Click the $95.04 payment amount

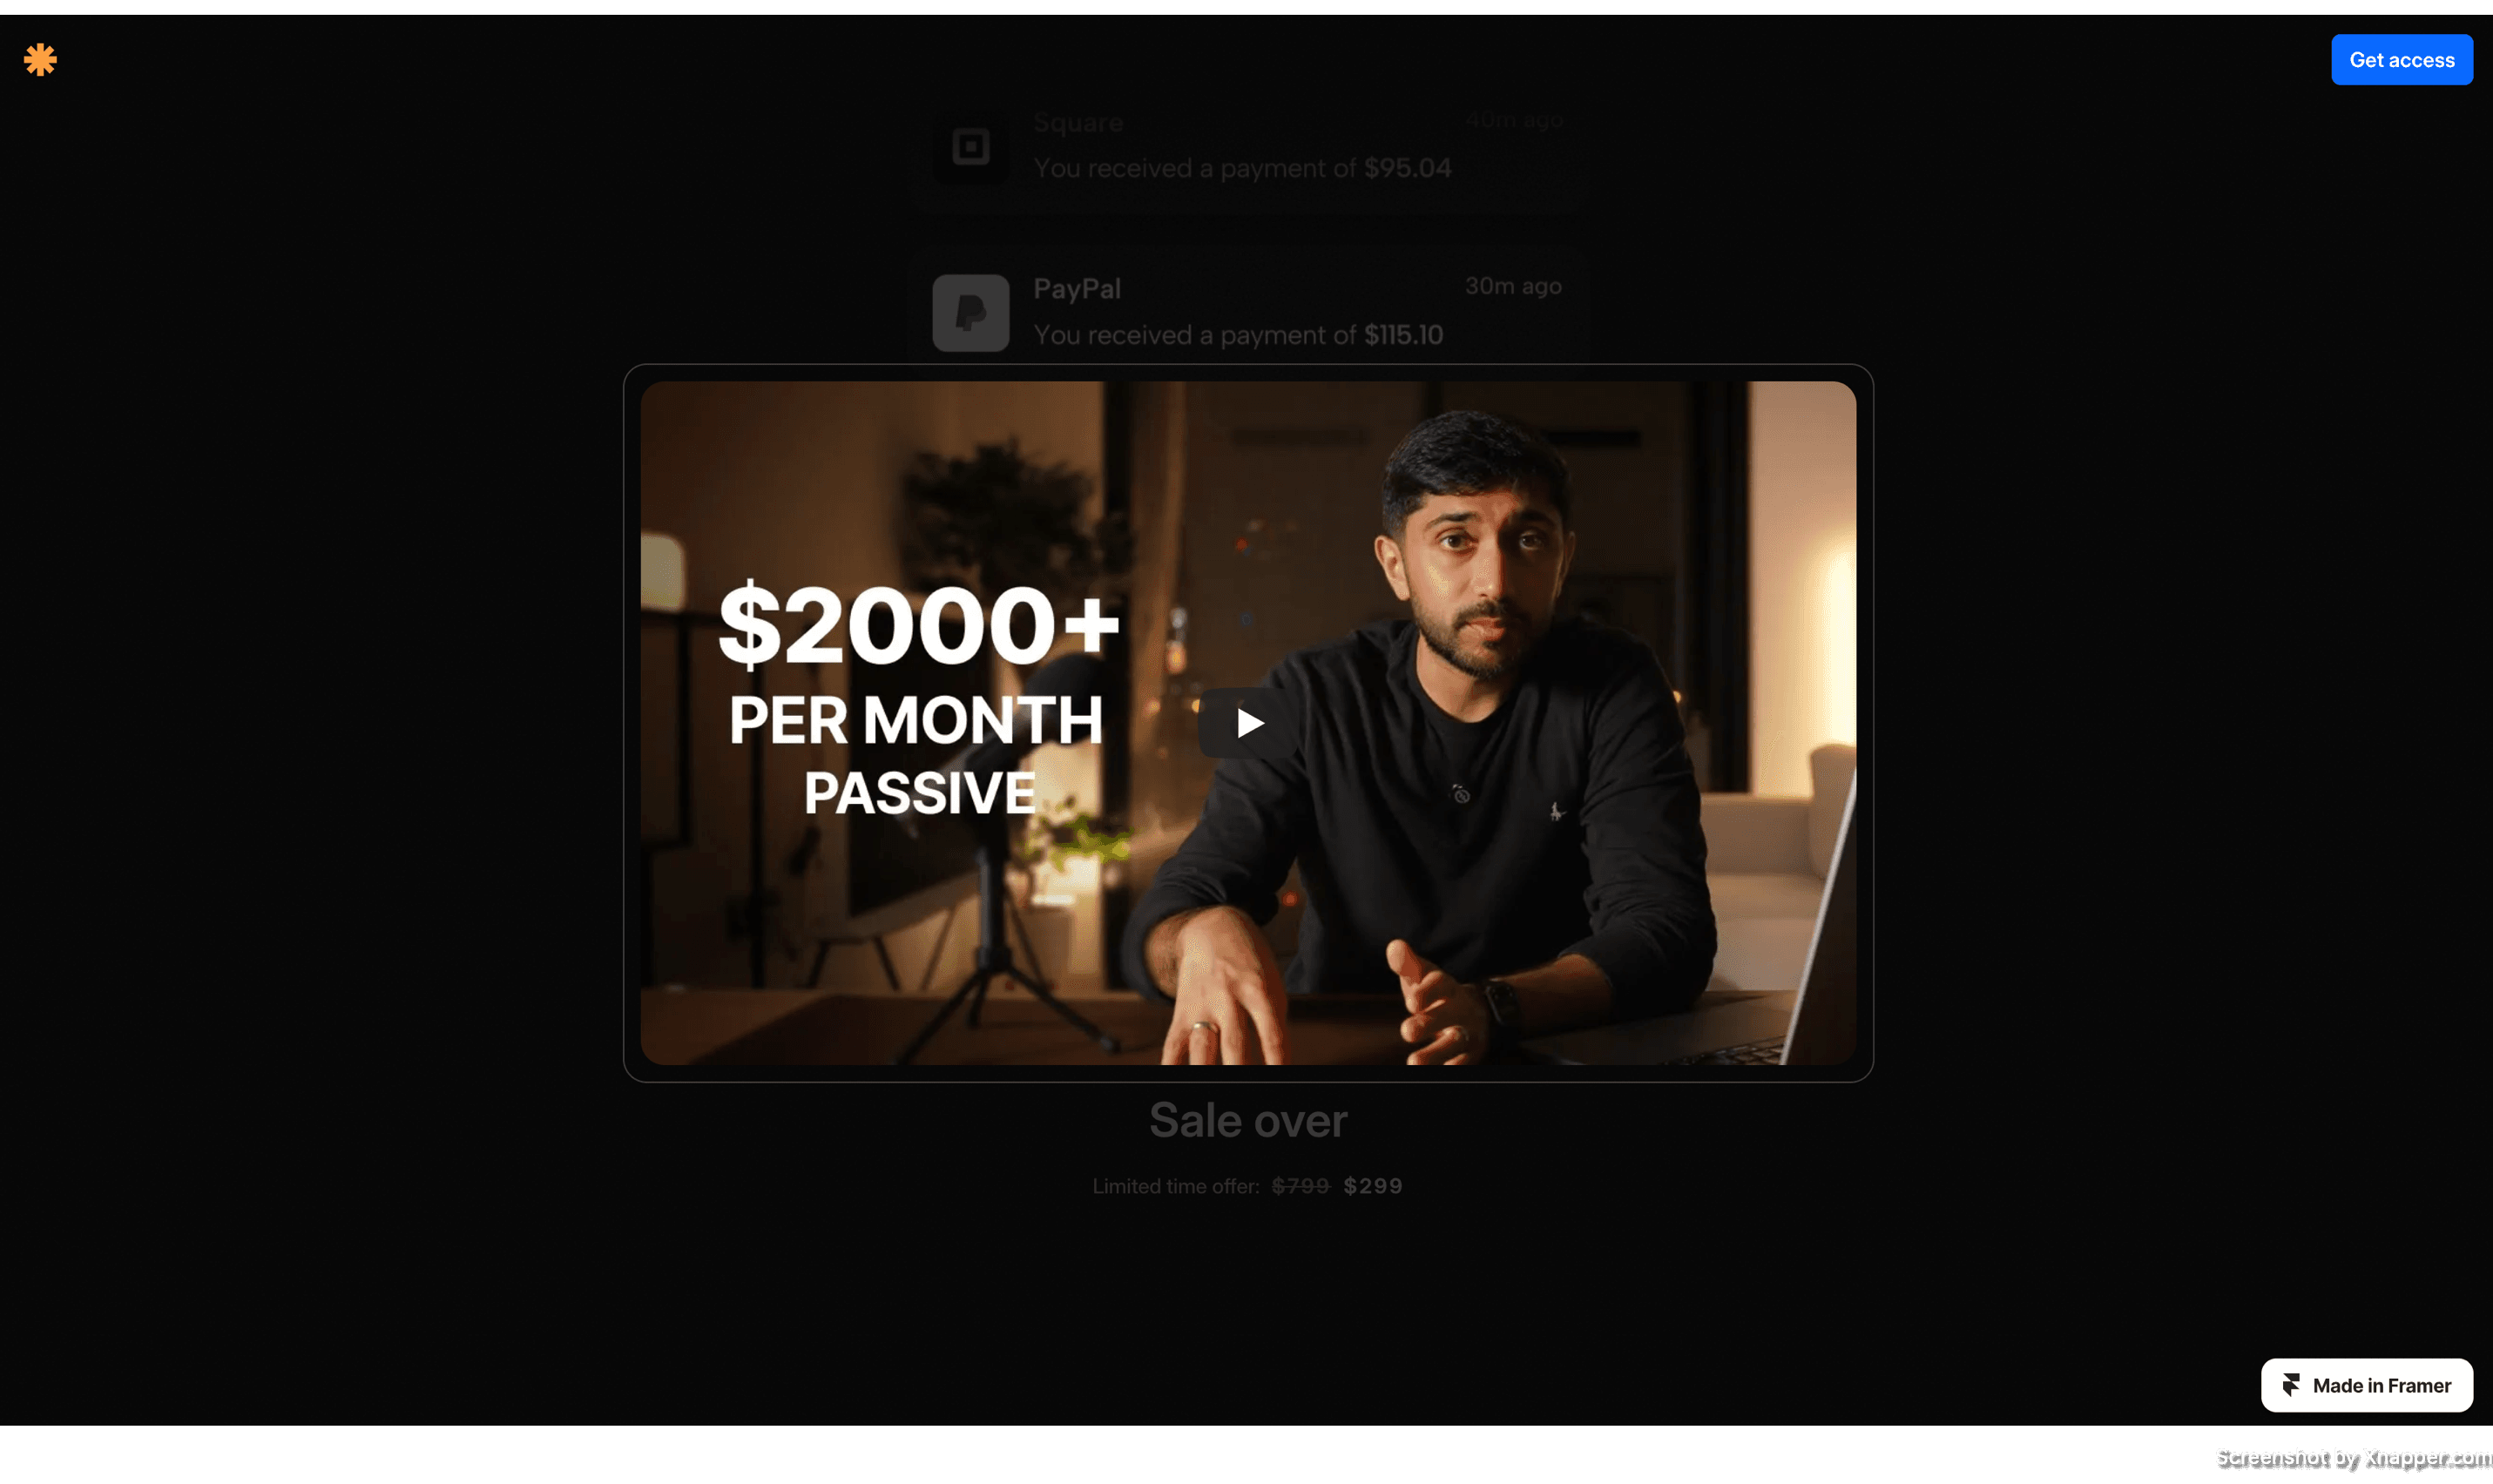point(1407,168)
